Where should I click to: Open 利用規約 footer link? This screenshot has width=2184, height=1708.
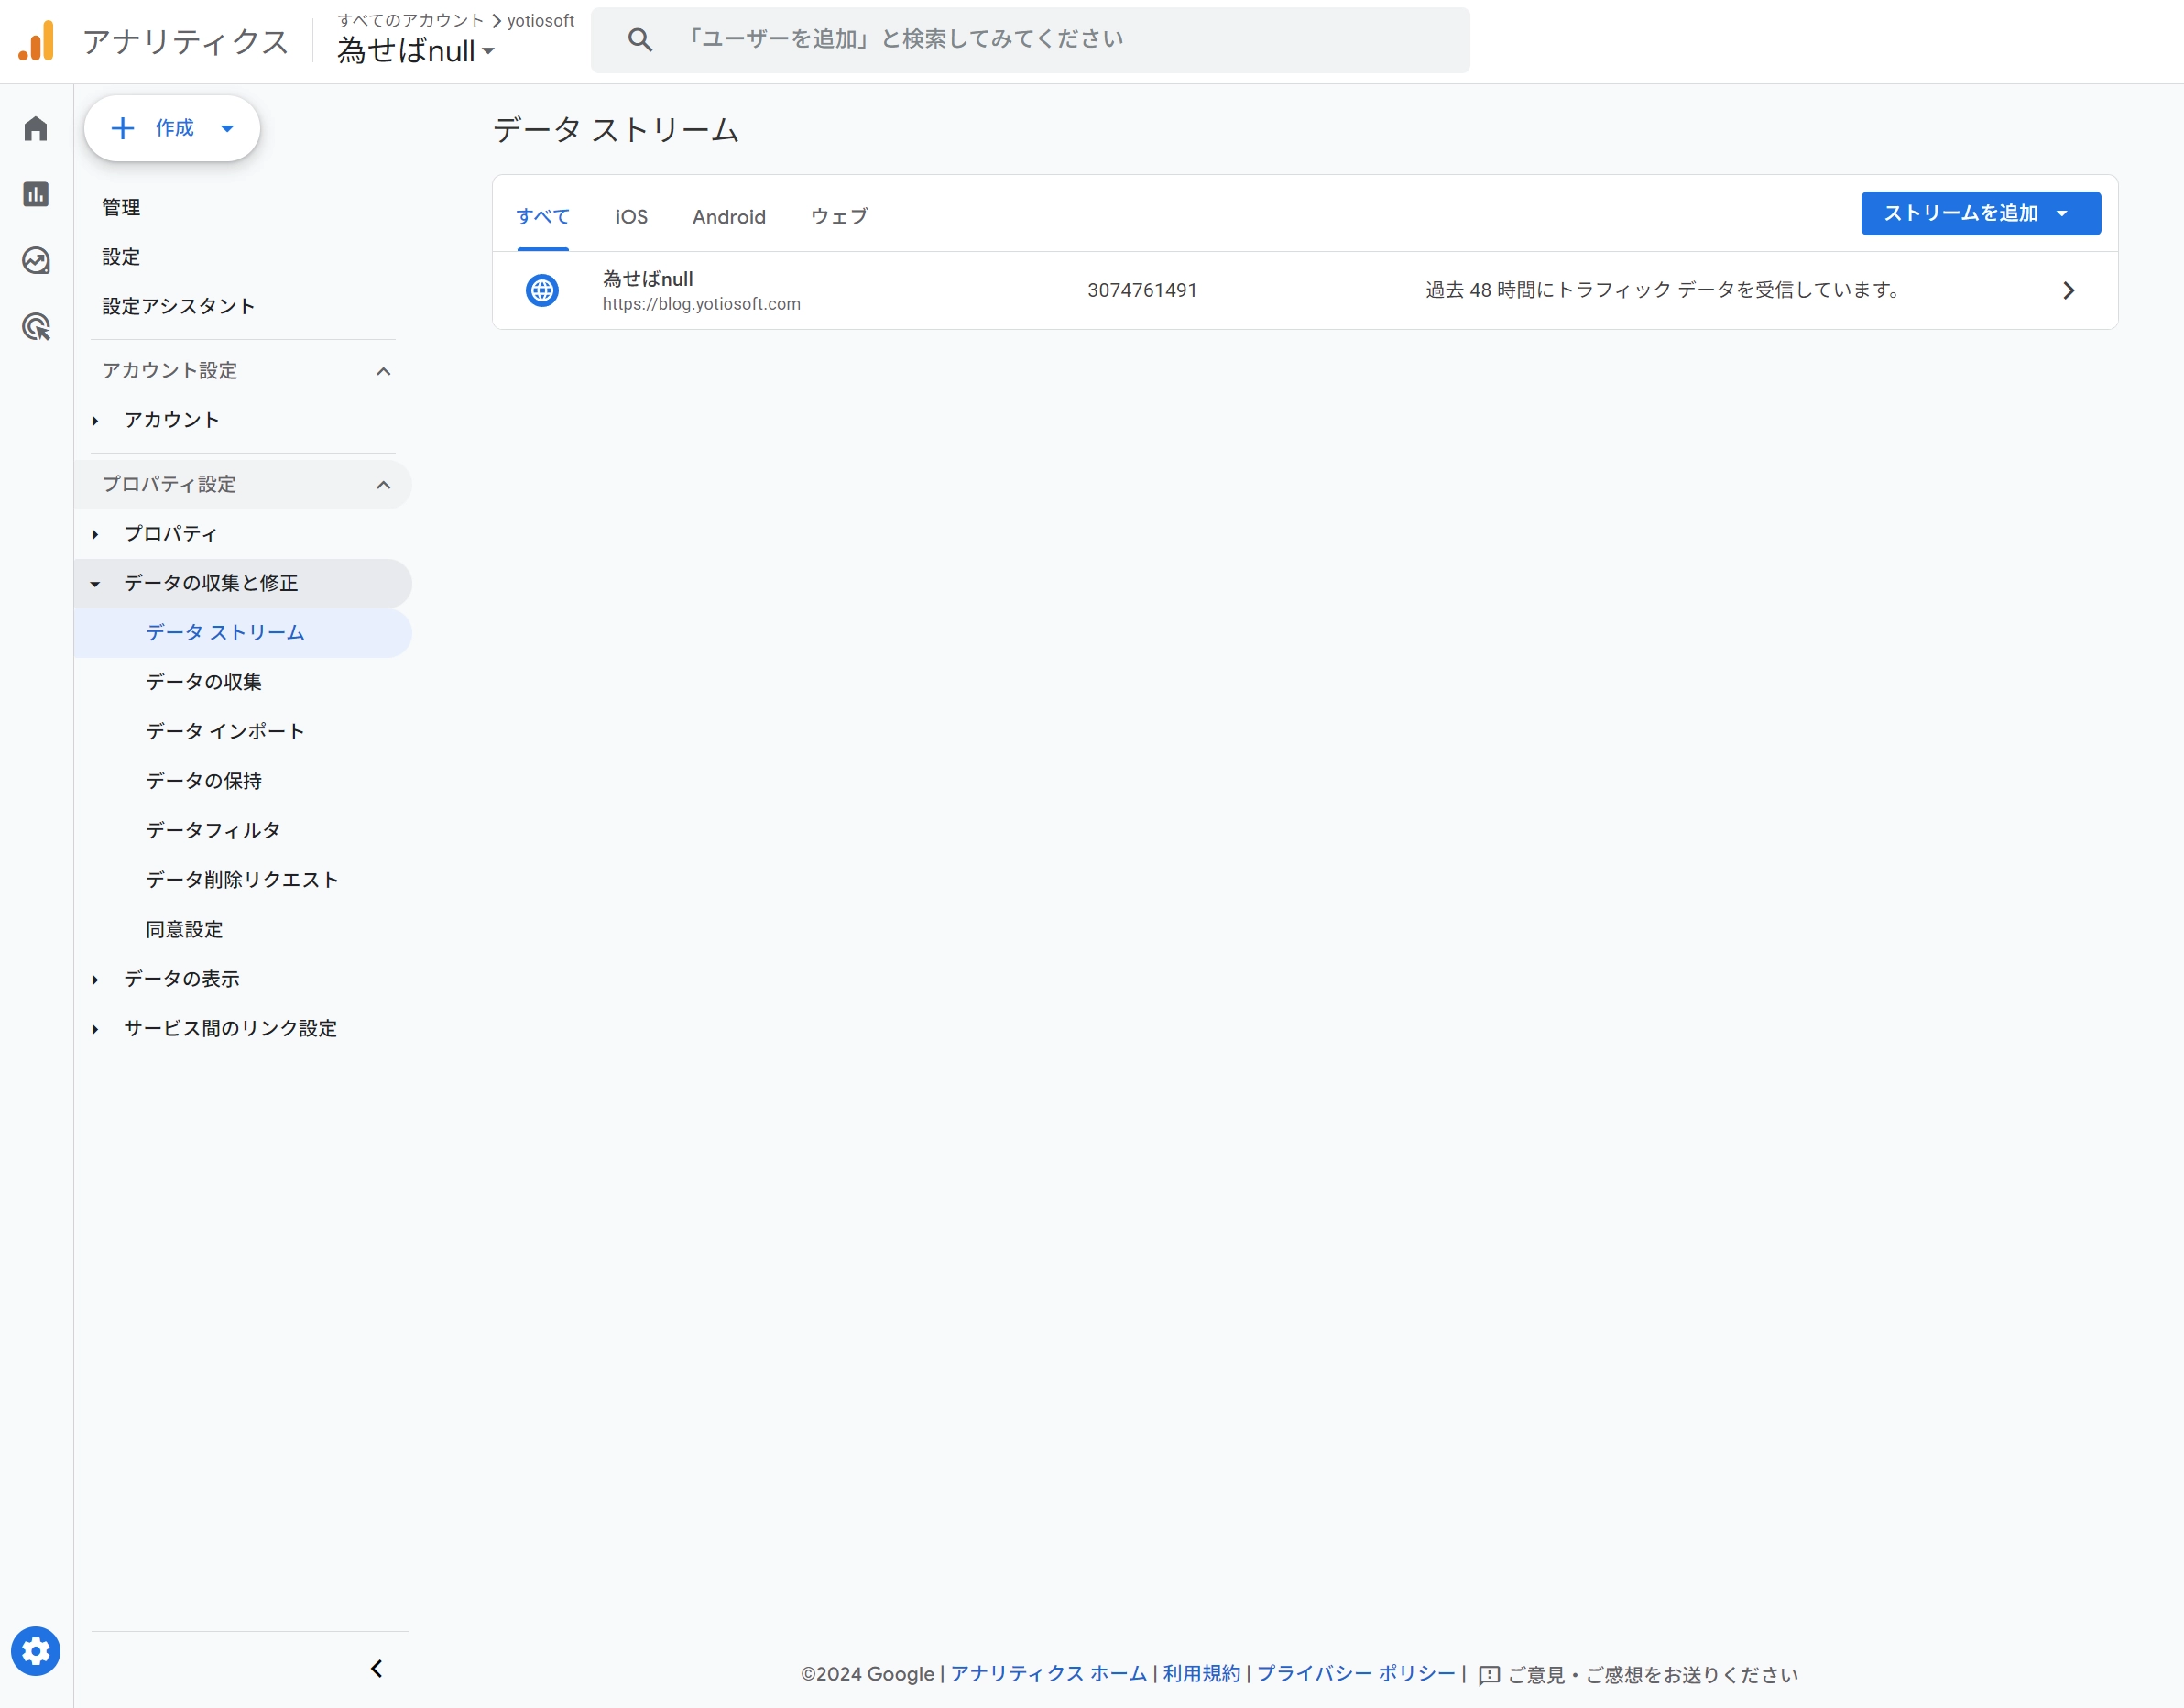1201,1674
